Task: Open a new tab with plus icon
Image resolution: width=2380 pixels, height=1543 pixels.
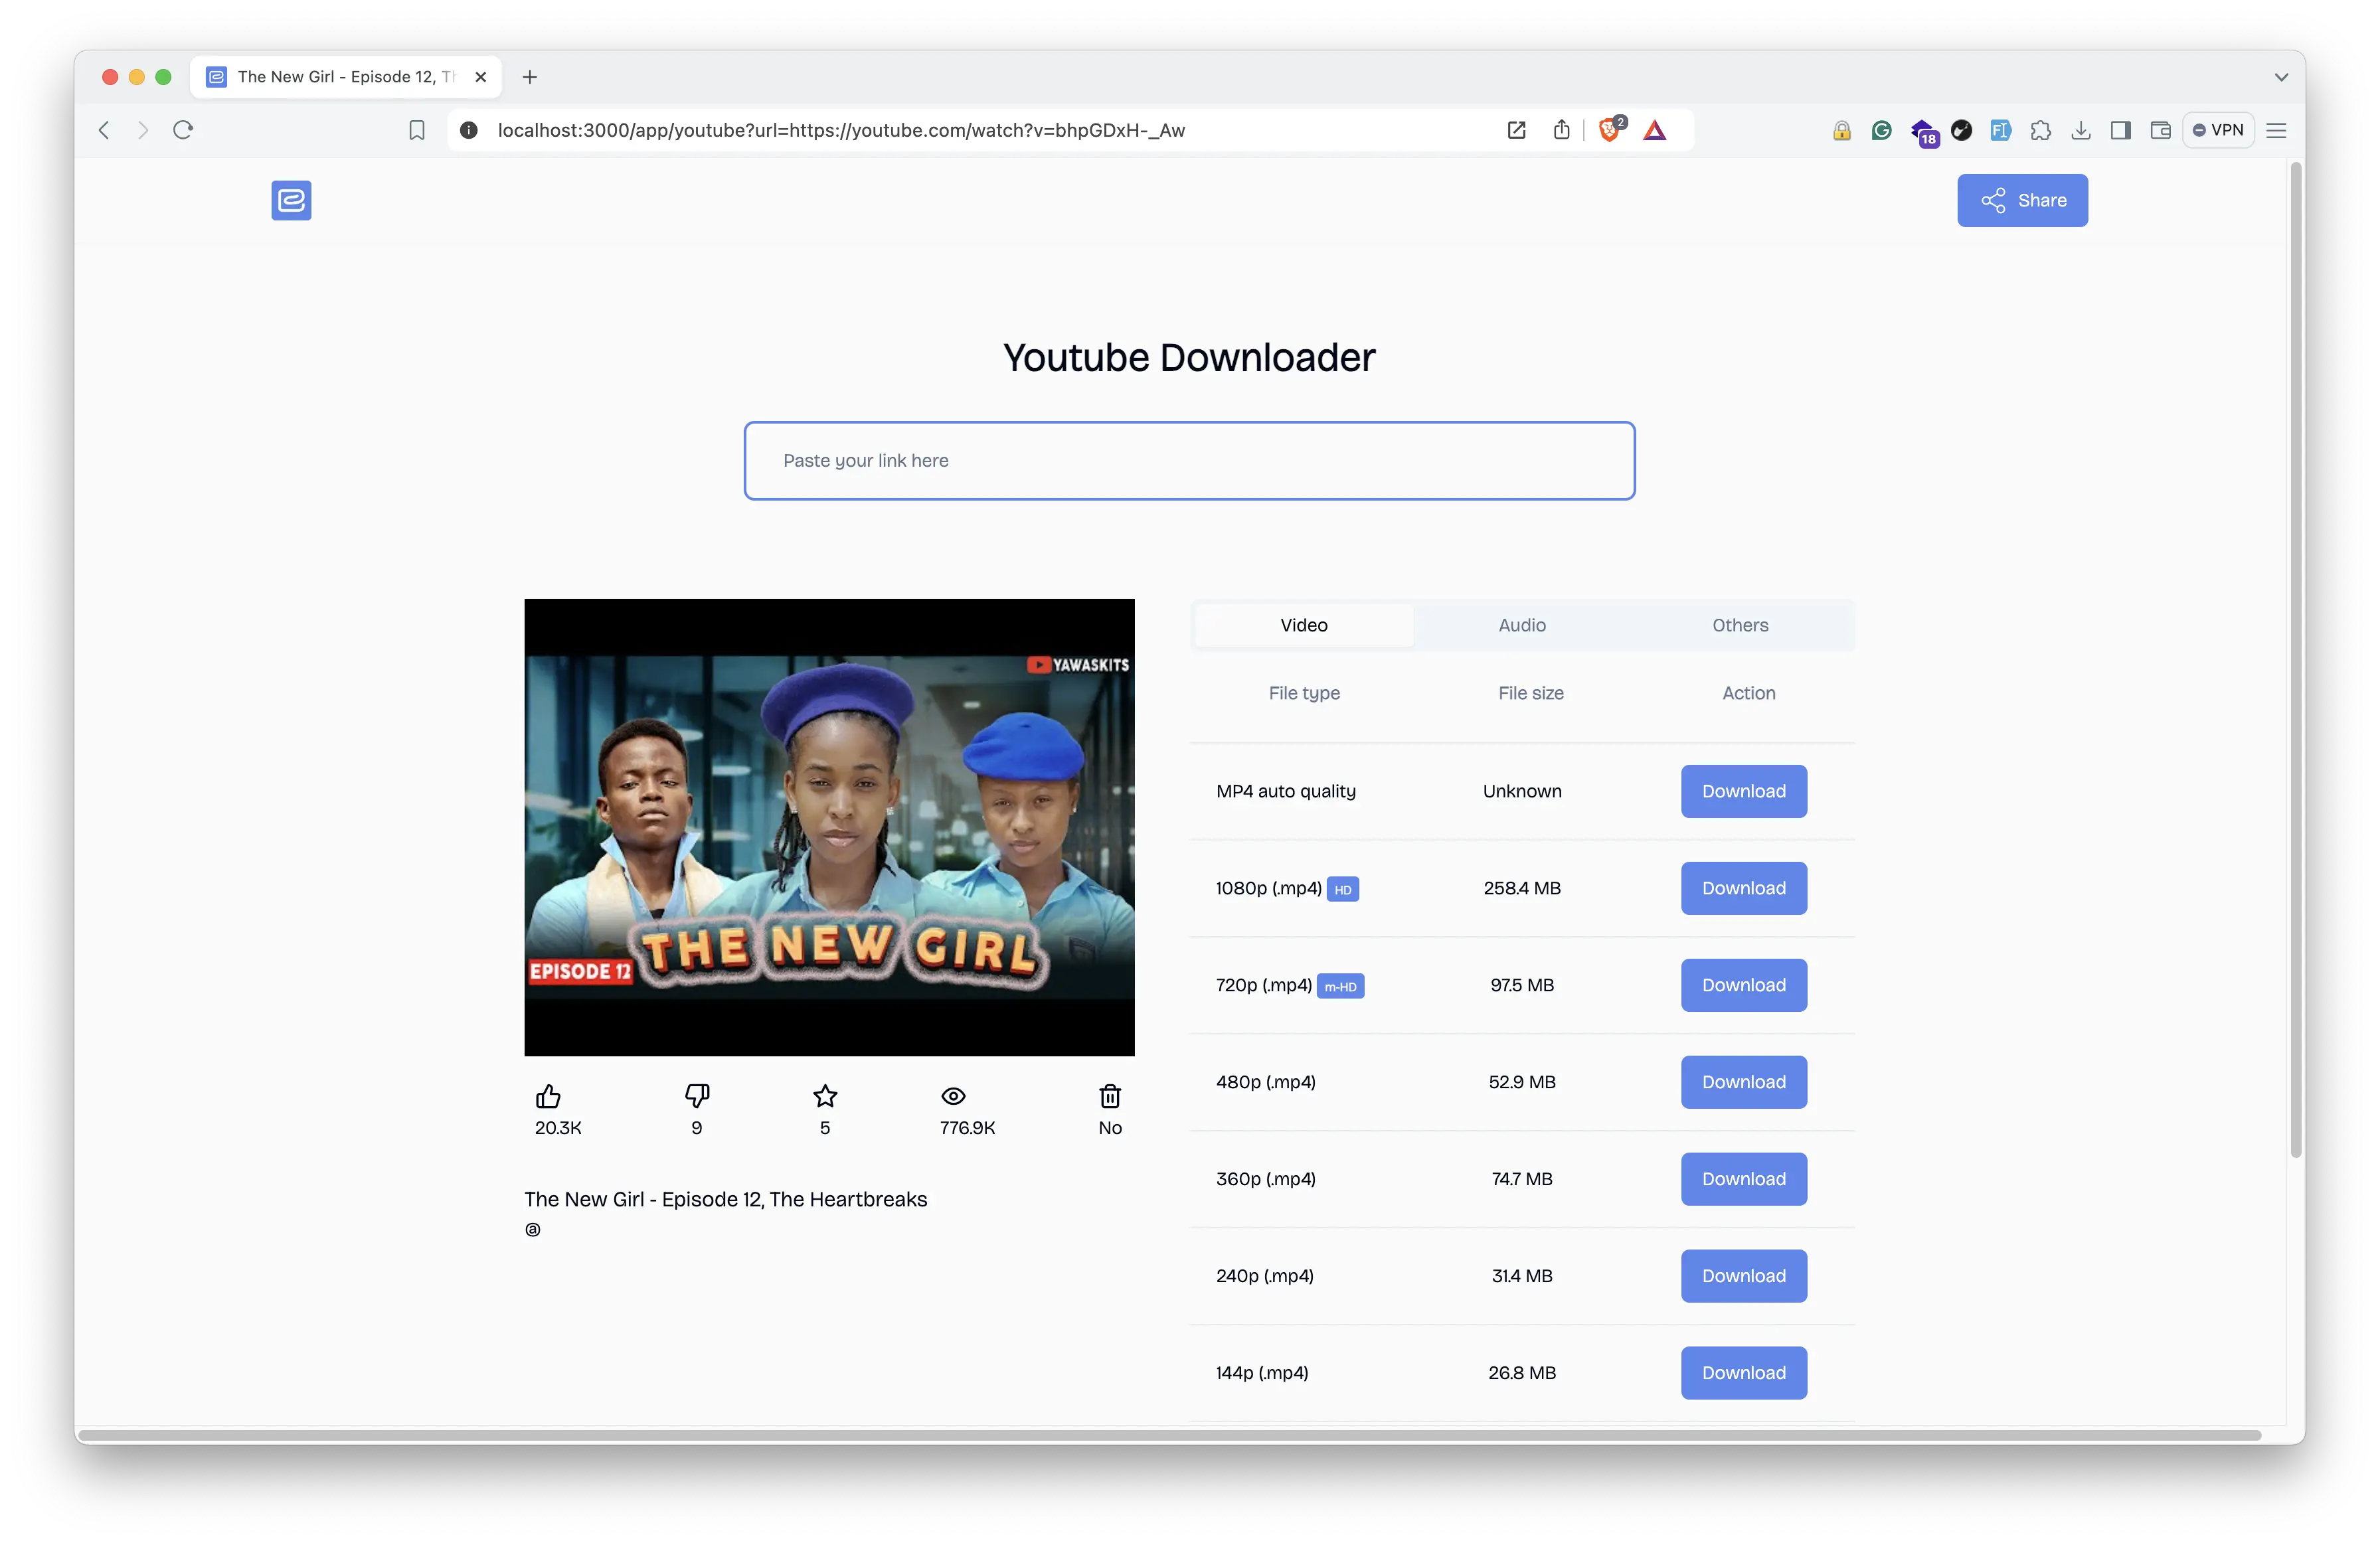Action: point(530,77)
